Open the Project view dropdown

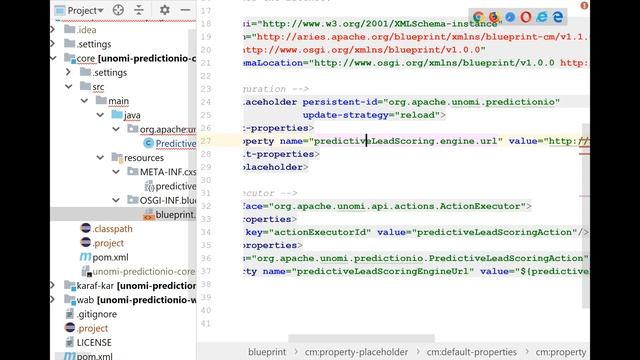(x=80, y=10)
